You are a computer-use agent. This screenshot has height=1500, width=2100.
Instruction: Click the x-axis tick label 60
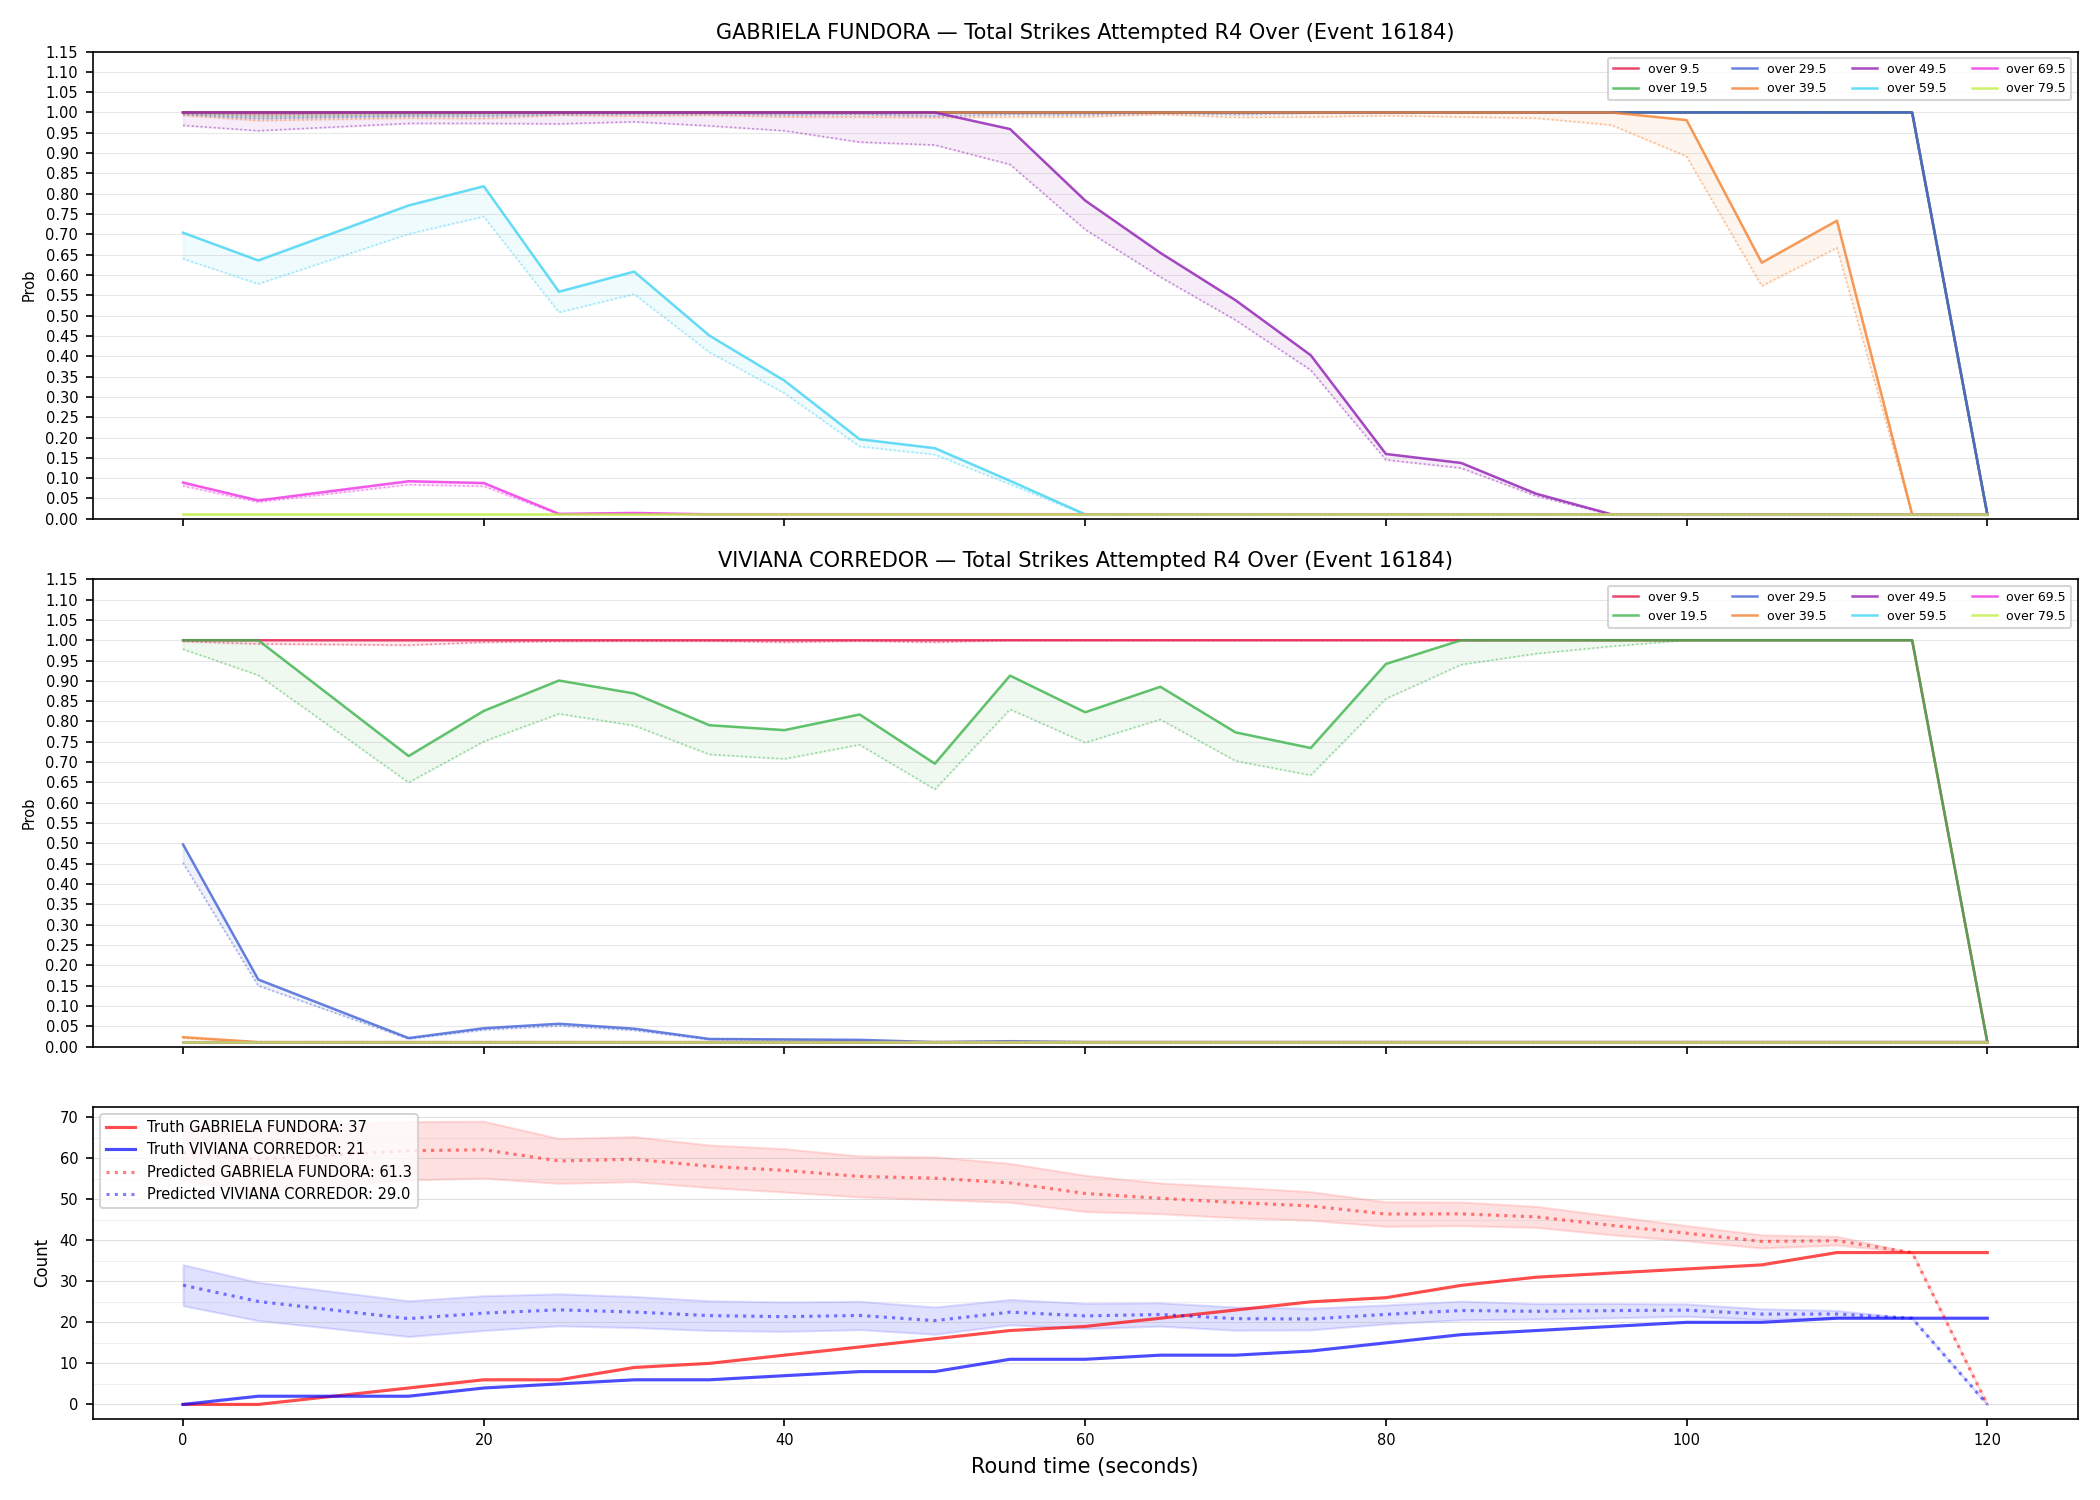tap(1085, 1440)
